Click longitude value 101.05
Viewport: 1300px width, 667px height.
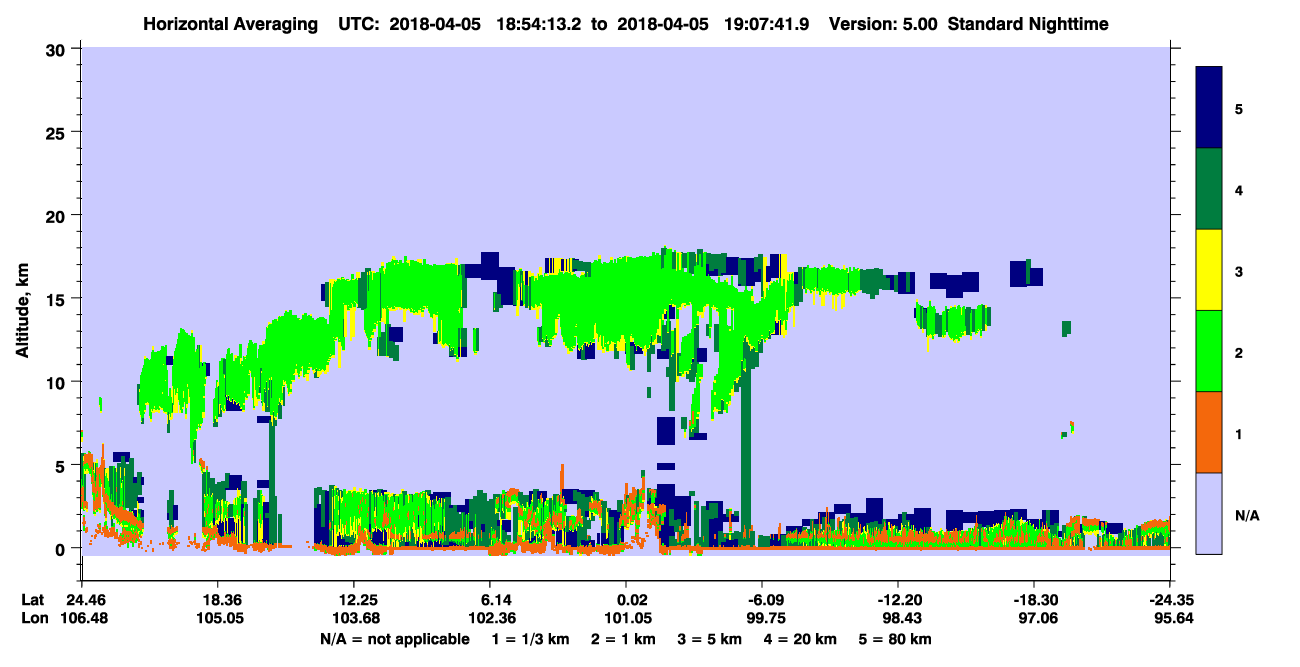point(626,618)
